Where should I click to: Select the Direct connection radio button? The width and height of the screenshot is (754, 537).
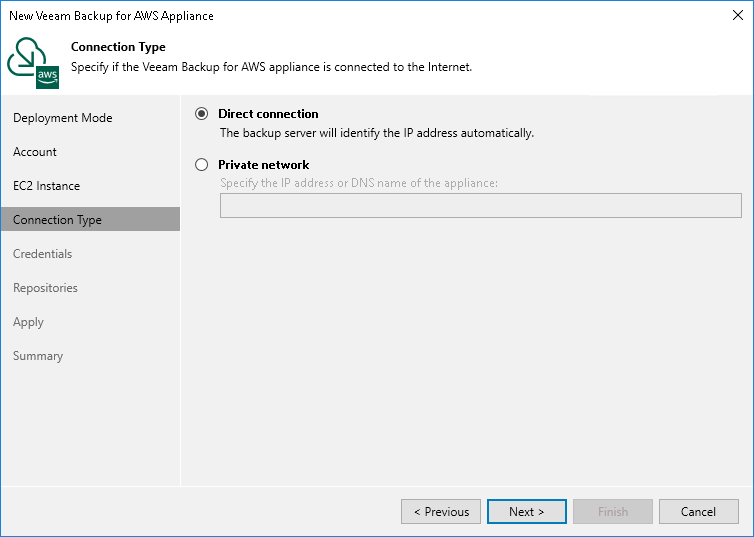(x=202, y=114)
